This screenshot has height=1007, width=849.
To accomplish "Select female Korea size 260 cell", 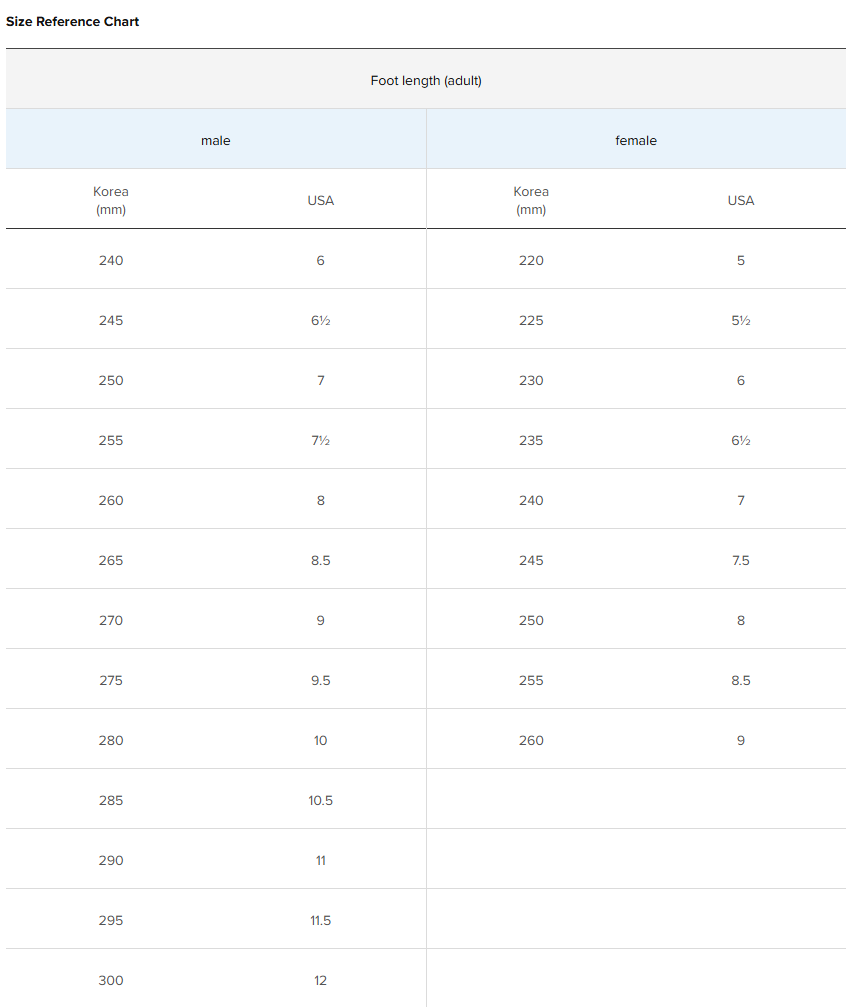I will [531, 740].
